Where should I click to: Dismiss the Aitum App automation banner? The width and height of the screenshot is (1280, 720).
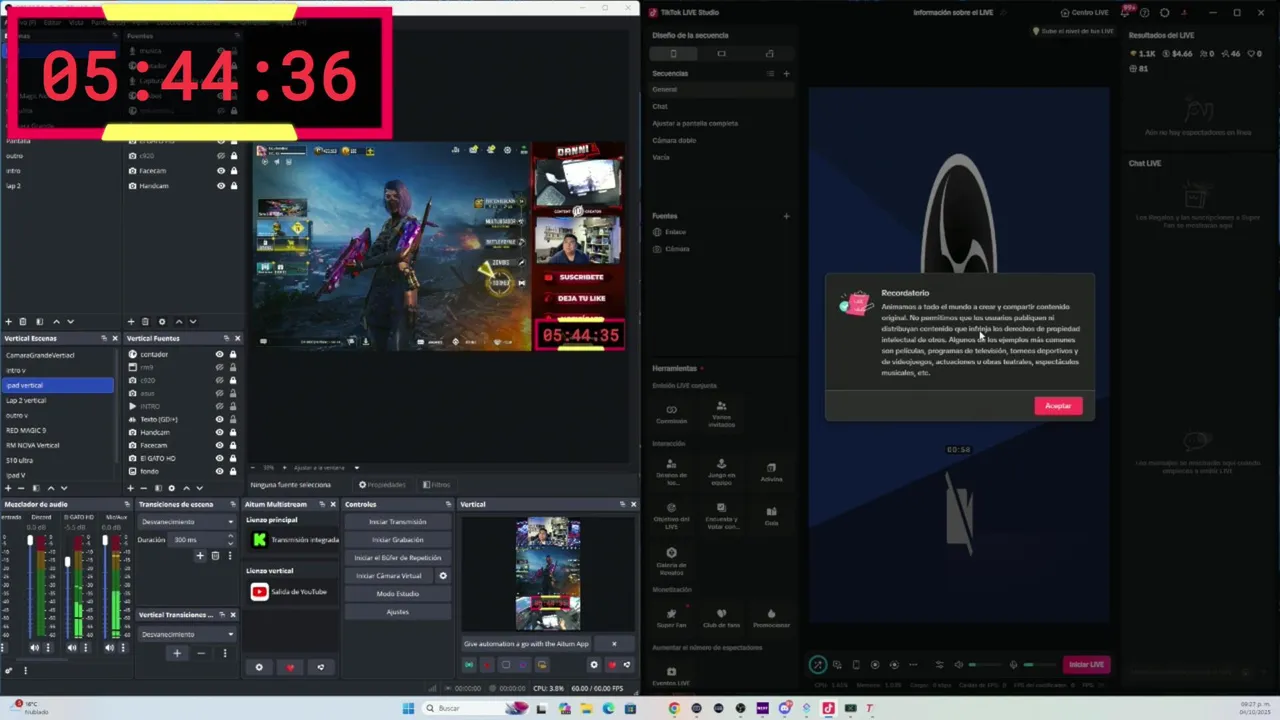[614, 644]
